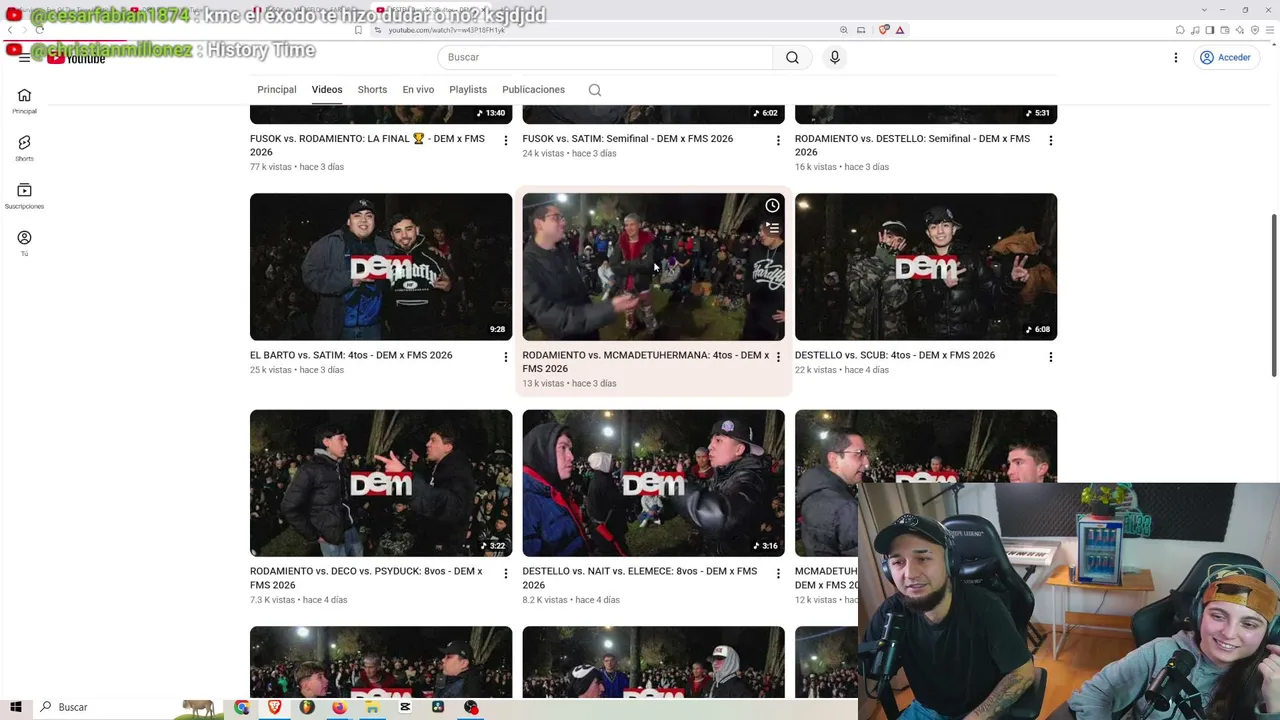1280x720 pixels.
Task: Start voice search with microphone icon
Action: coord(835,57)
